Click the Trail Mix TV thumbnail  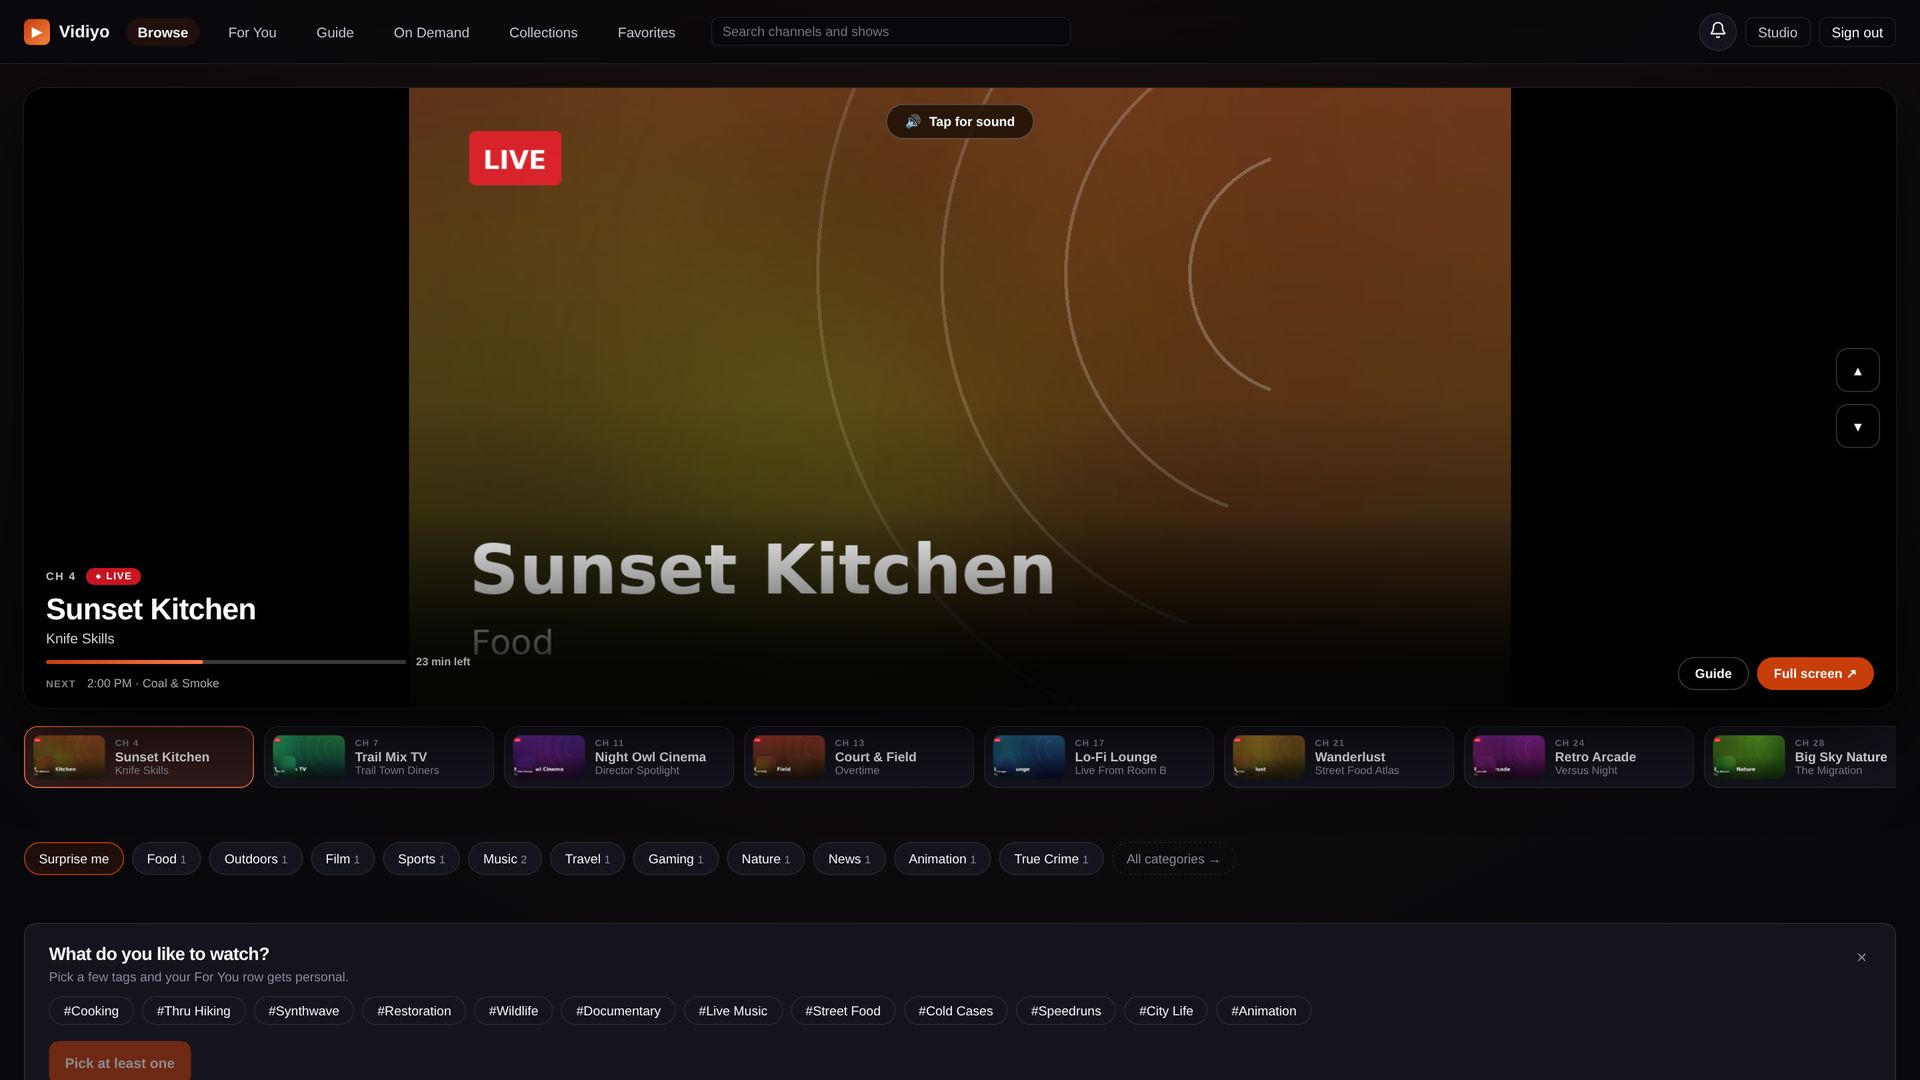[x=309, y=757]
